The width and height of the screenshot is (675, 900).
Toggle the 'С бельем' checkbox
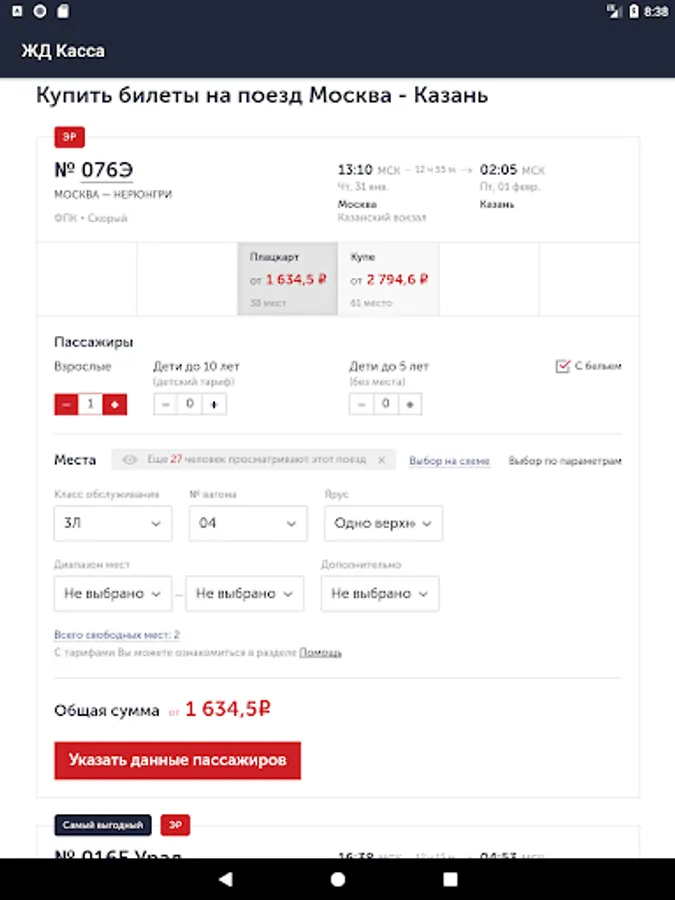[x=562, y=366]
